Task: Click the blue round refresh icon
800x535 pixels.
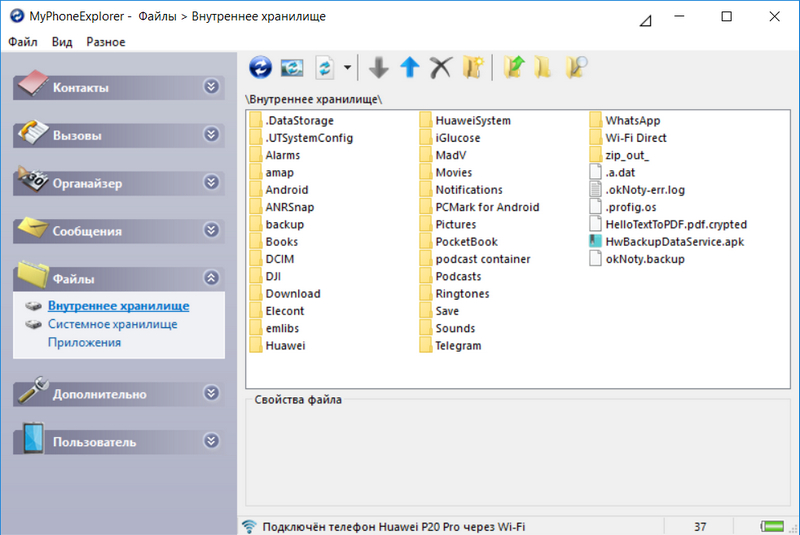Action: 260,67
